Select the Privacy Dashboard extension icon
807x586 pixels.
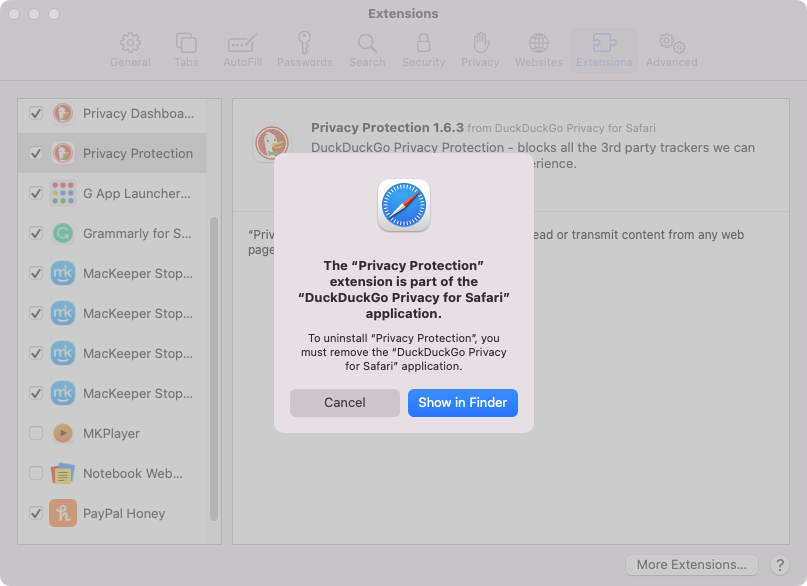point(63,113)
